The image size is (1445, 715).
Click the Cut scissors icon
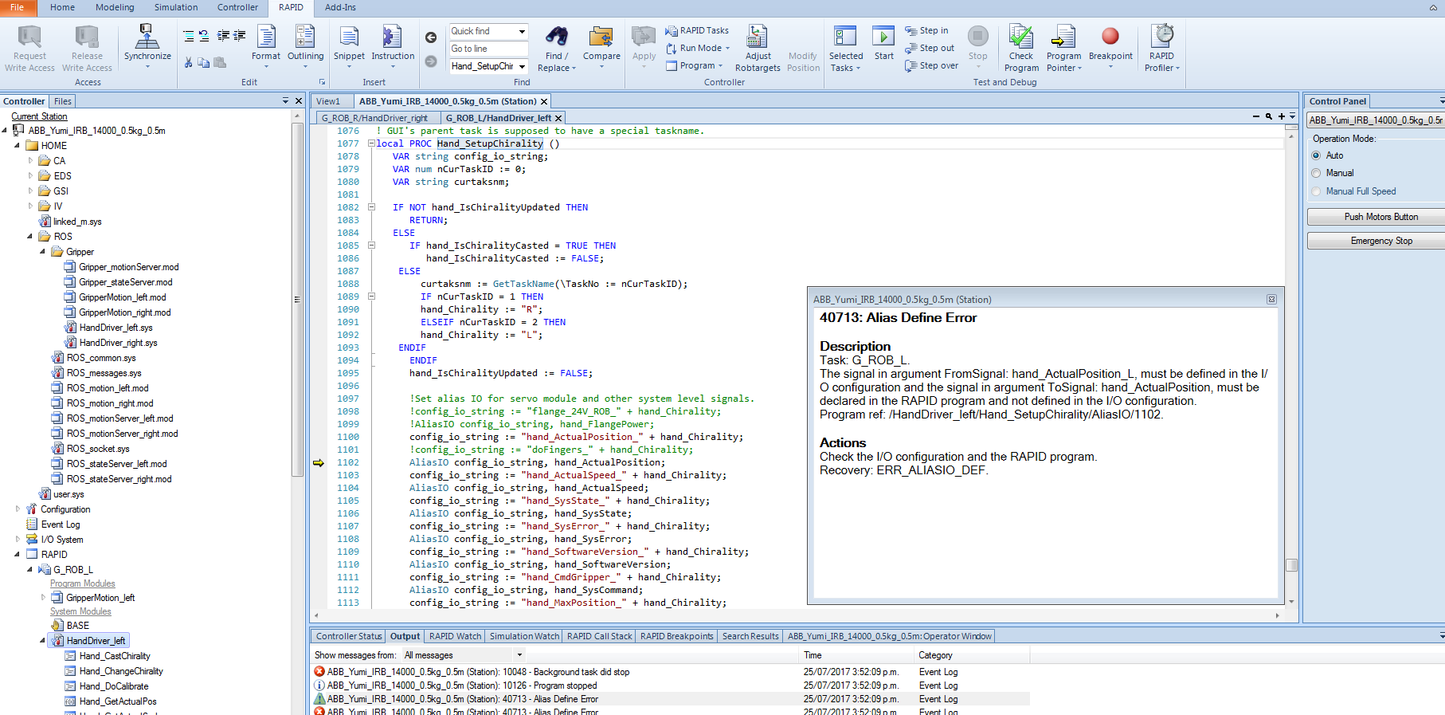click(x=189, y=62)
